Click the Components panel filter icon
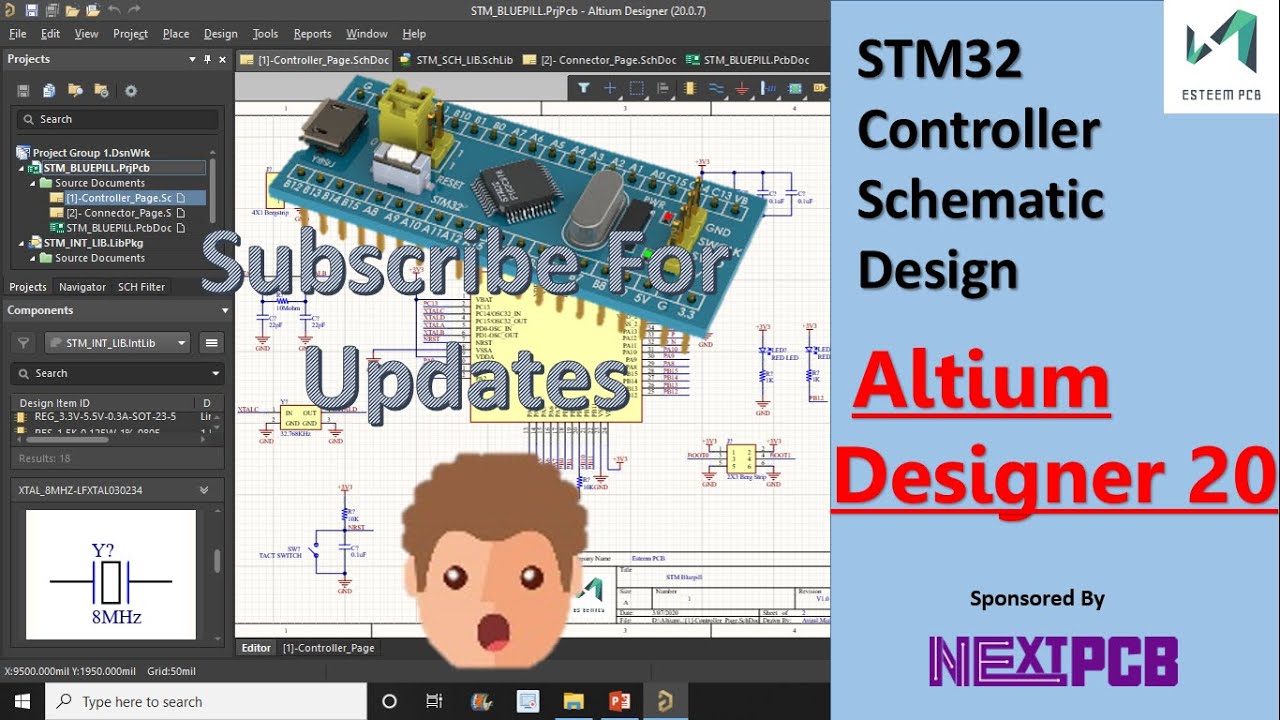Image resolution: width=1280 pixels, height=720 pixels. (23, 343)
